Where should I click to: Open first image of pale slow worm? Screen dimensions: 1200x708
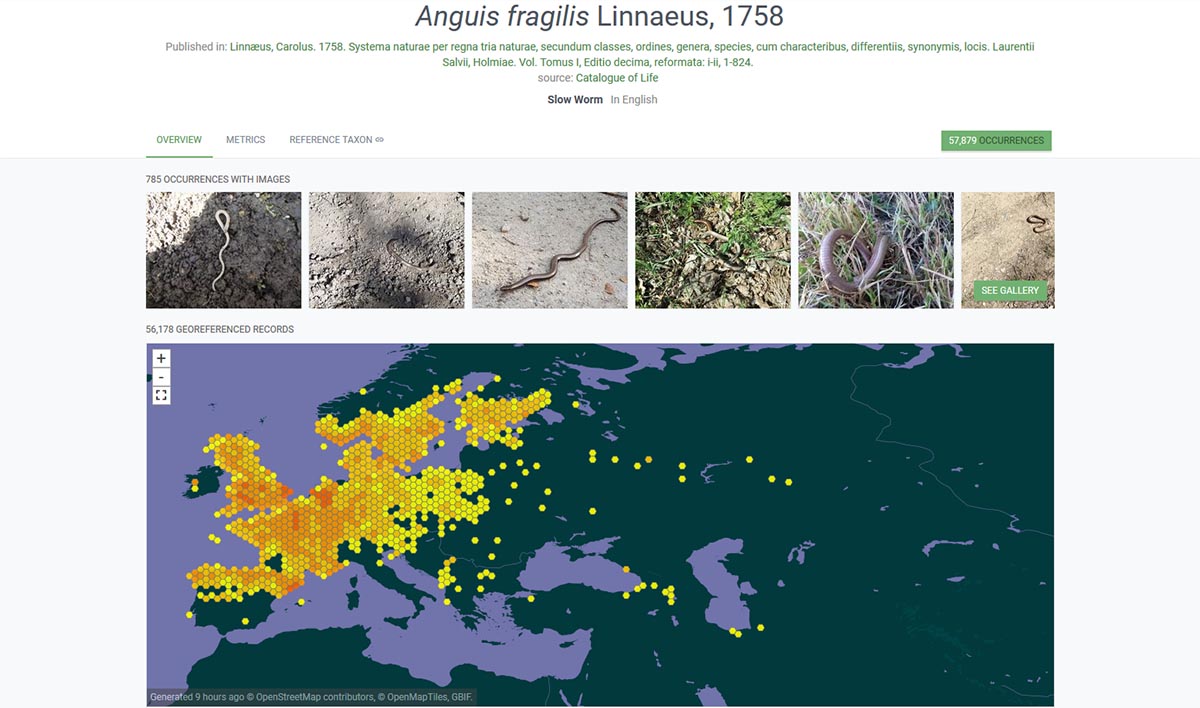[223, 250]
